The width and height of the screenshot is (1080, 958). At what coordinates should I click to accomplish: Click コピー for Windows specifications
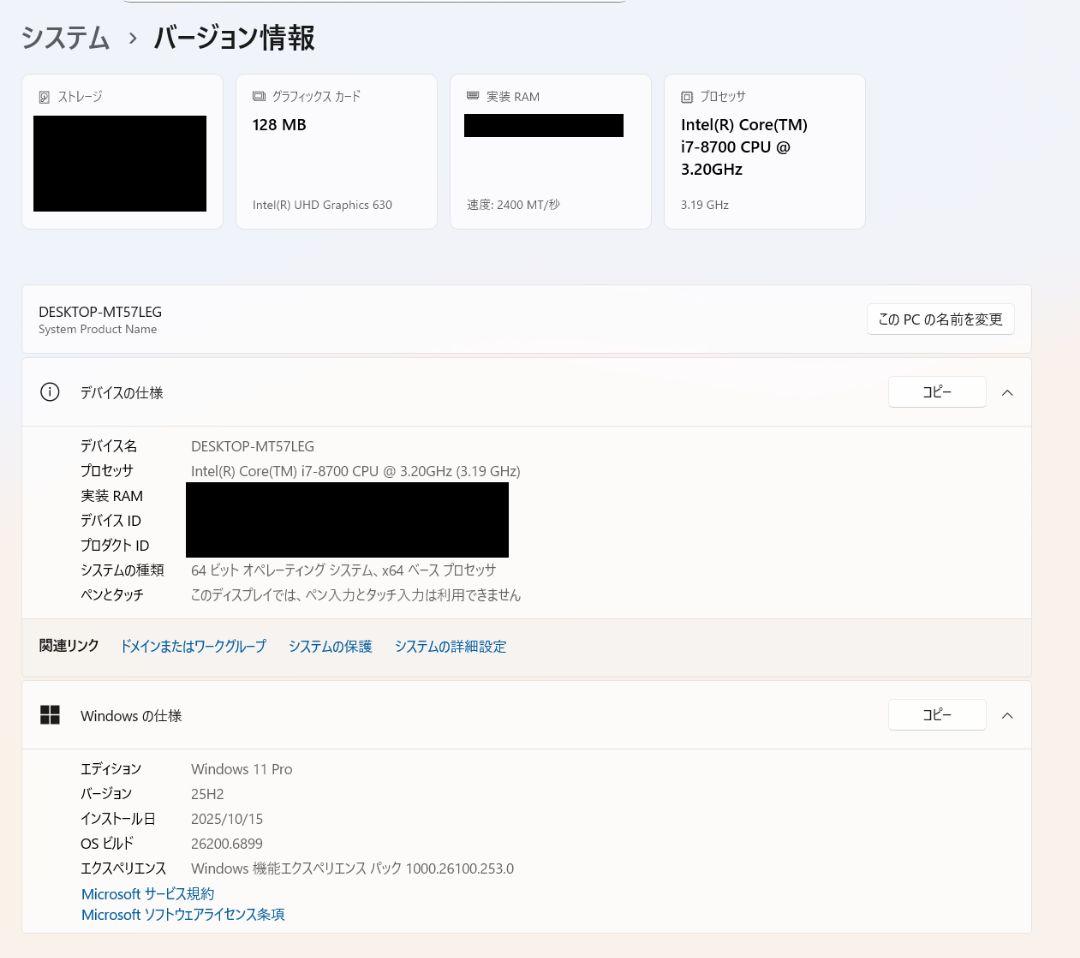tap(936, 714)
